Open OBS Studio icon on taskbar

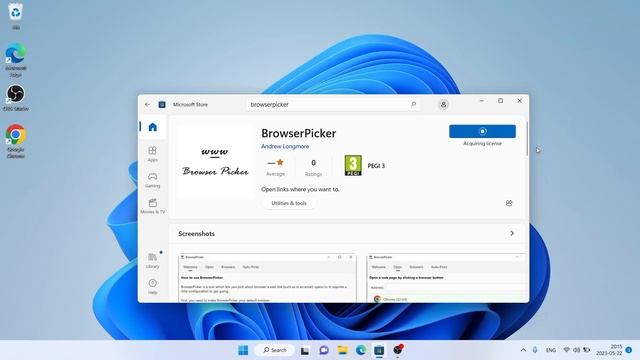pyautogui.click(x=398, y=350)
